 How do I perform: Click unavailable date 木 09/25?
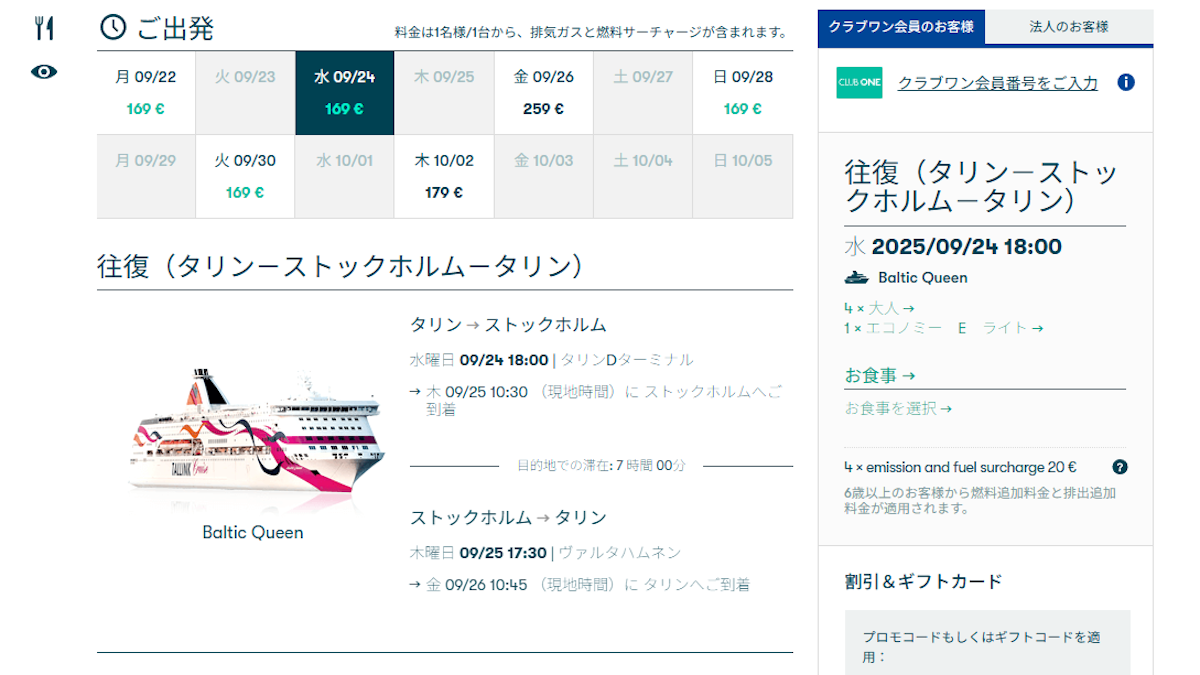pyautogui.click(x=444, y=93)
